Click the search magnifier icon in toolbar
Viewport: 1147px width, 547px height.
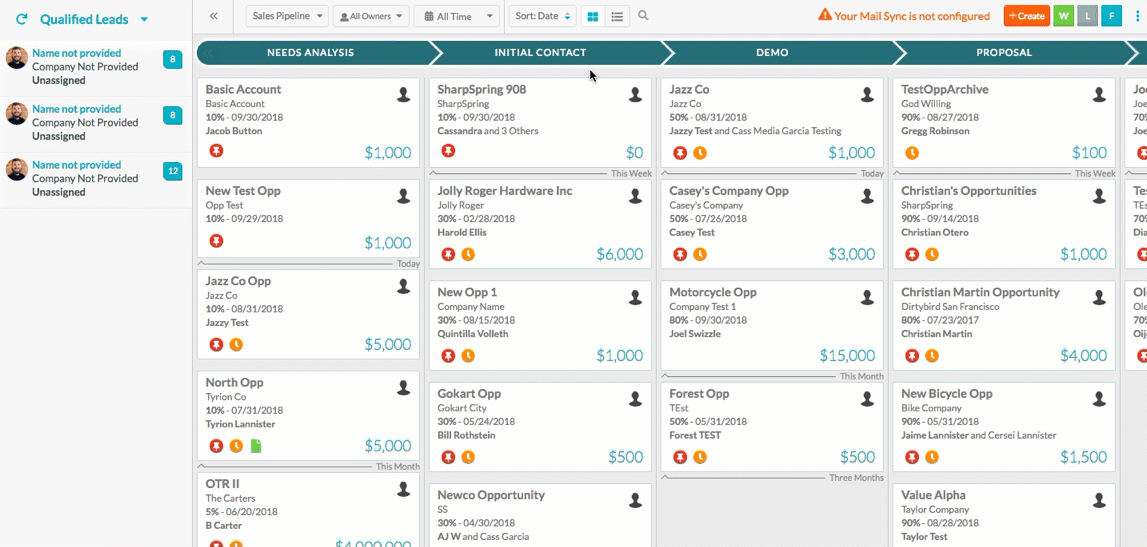pyautogui.click(x=643, y=16)
